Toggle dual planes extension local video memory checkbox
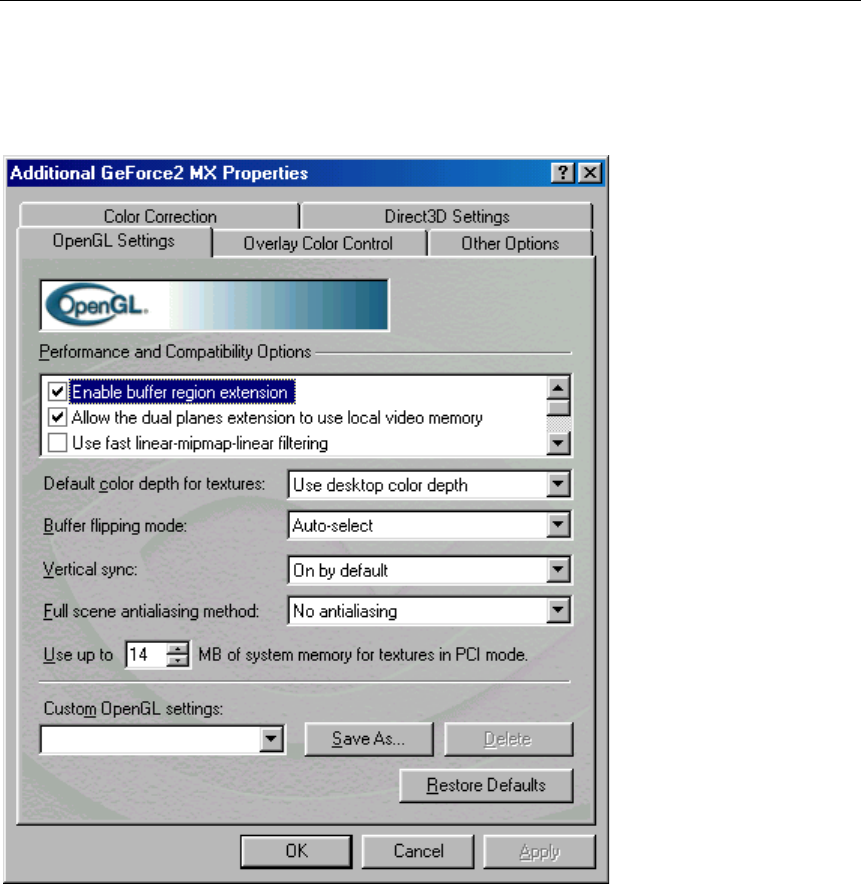861x884 pixels. coord(57,417)
